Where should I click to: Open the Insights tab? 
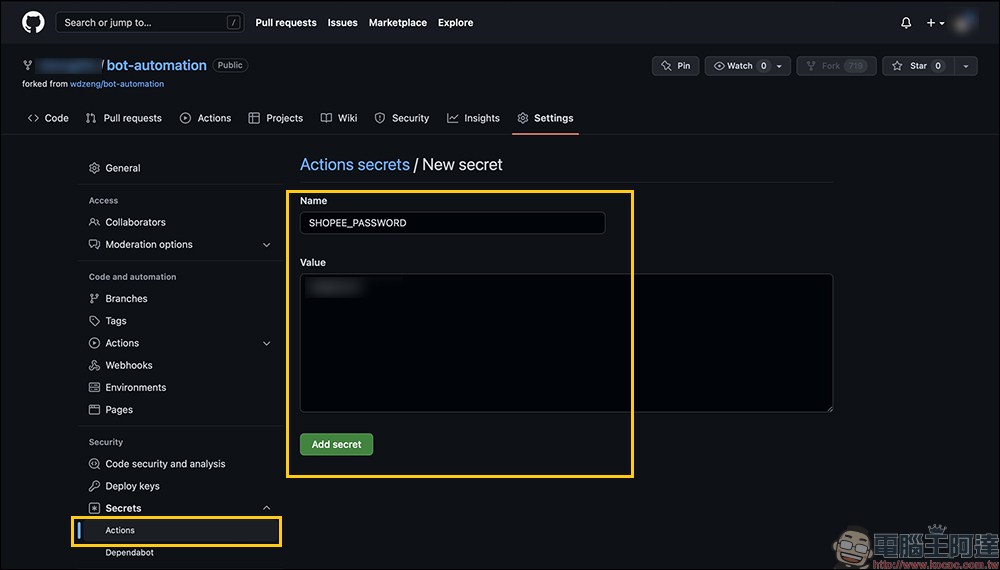coord(473,118)
